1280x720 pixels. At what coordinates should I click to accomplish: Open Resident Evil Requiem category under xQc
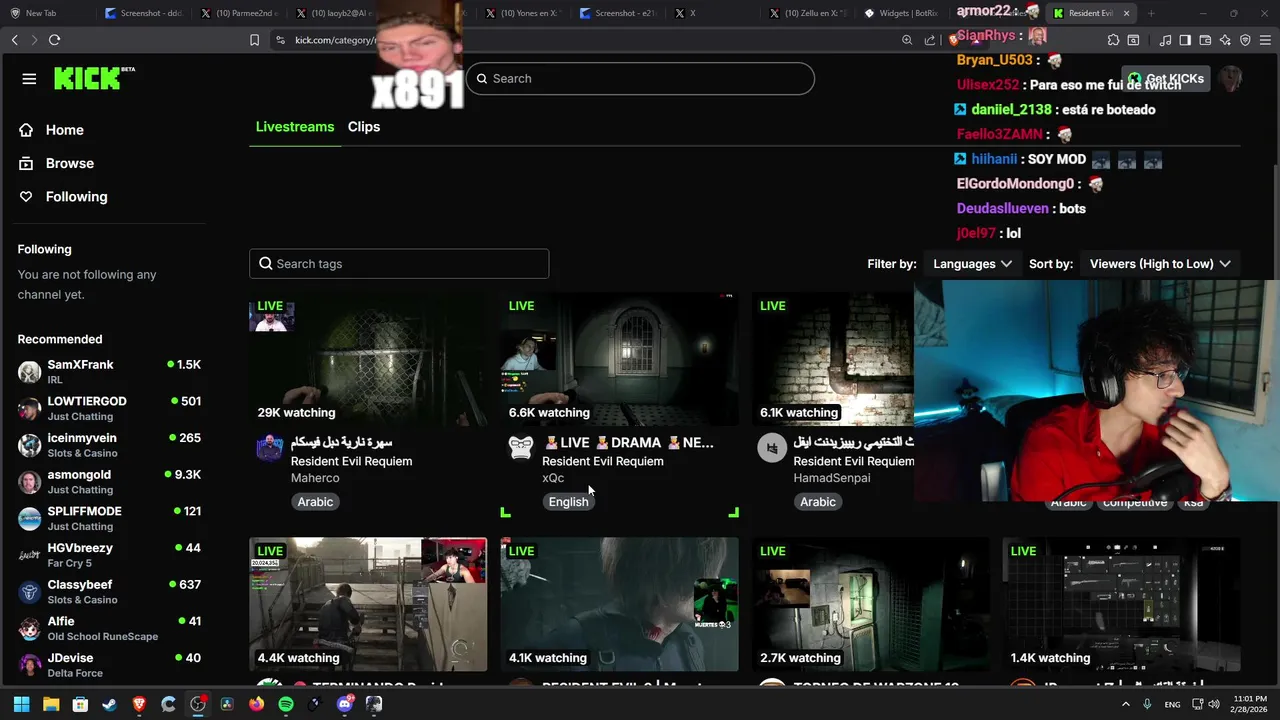(603, 461)
